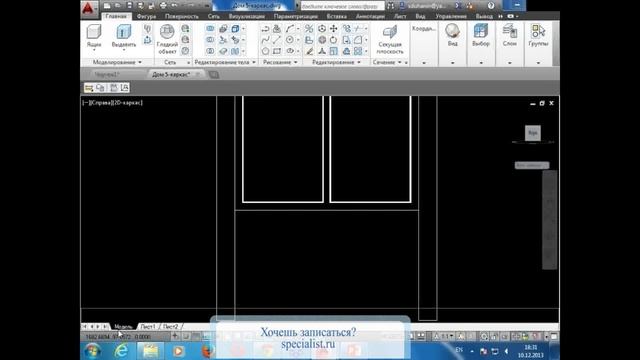
Task: Open Firefox from the Windows taskbar
Action: click(207, 351)
